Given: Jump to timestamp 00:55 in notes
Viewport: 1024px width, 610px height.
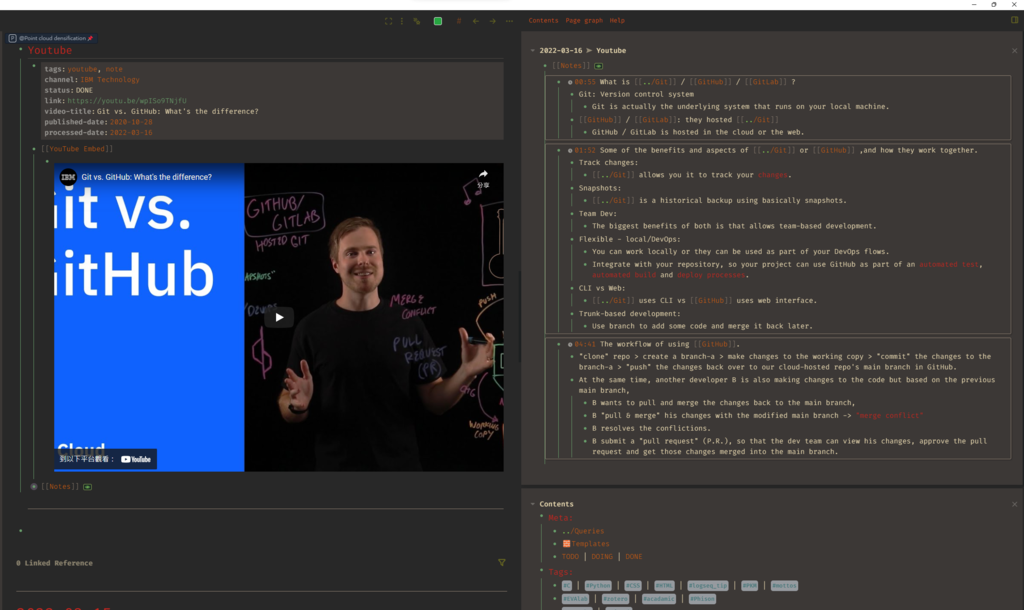Looking at the screenshot, I should click(x=584, y=82).
